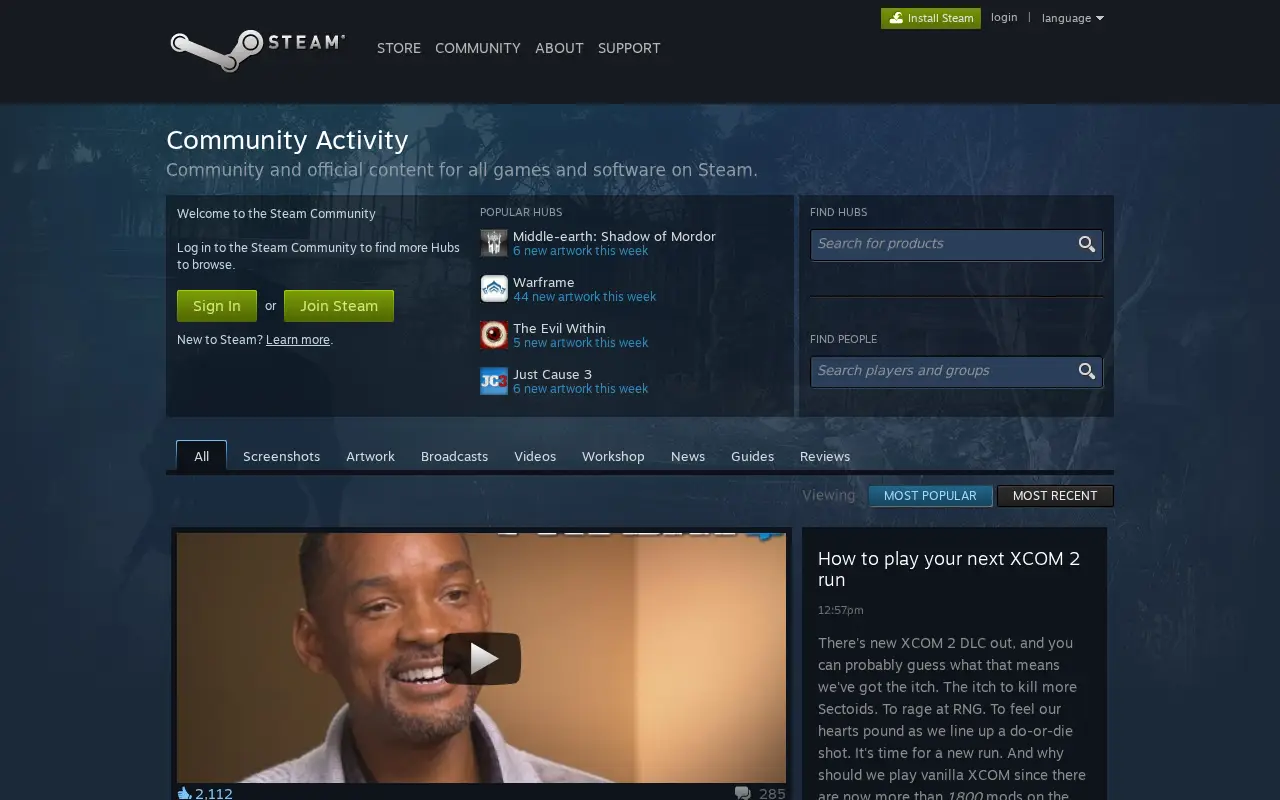Select the All tab
The height and width of the screenshot is (800, 1280).
tap(202, 456)
